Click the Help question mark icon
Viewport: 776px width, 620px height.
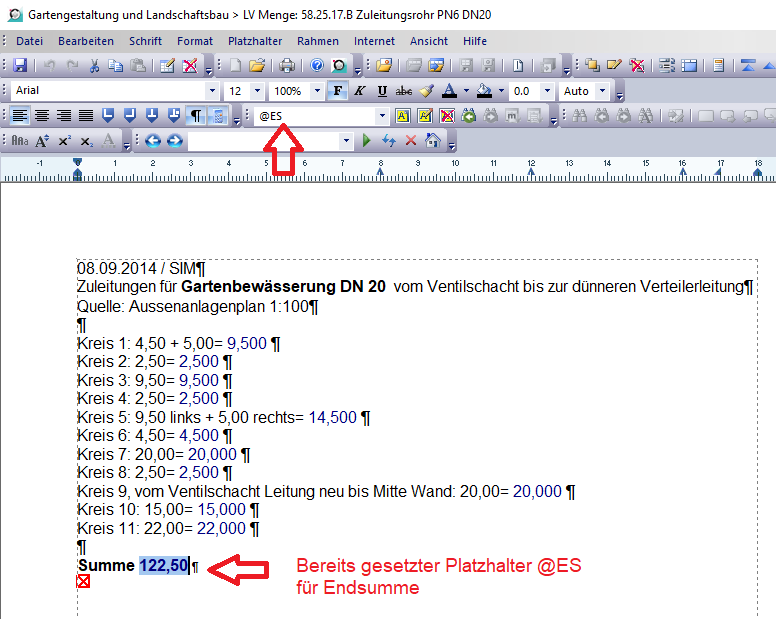coord(316,66)
